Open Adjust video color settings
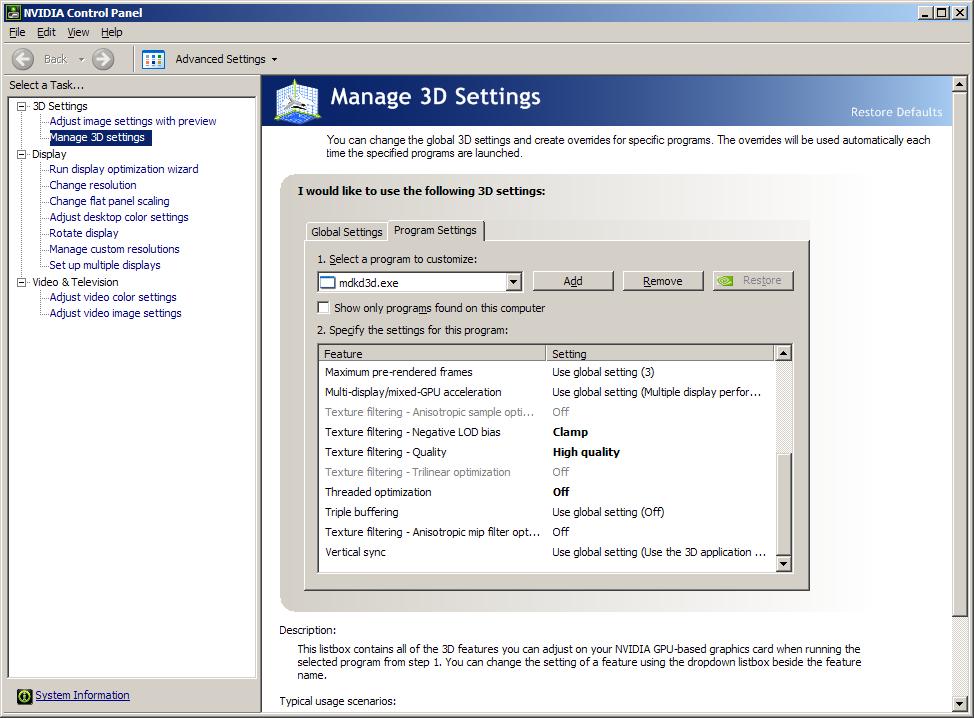The image size is (974, 718). [113, 298]
